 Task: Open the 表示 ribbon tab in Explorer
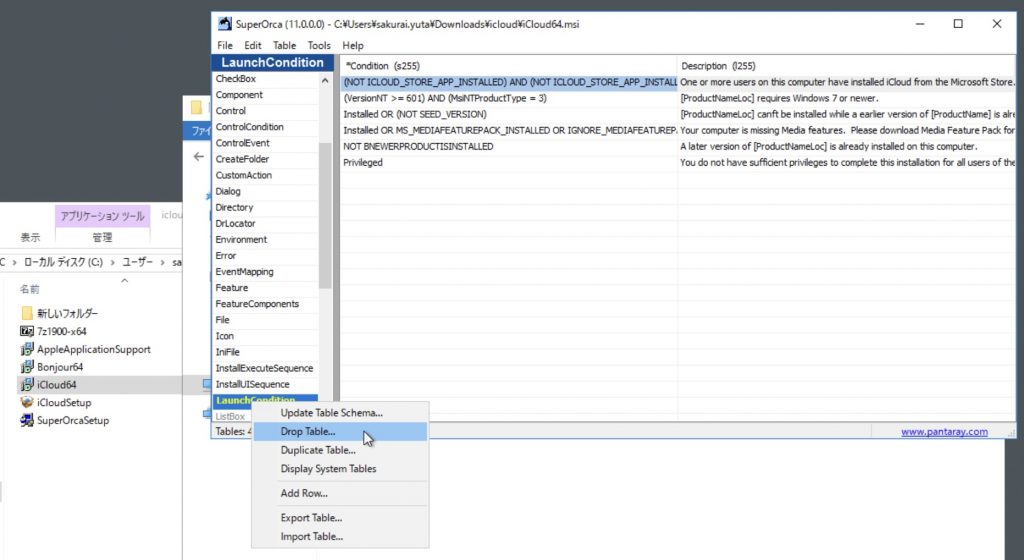pos(29,237)
